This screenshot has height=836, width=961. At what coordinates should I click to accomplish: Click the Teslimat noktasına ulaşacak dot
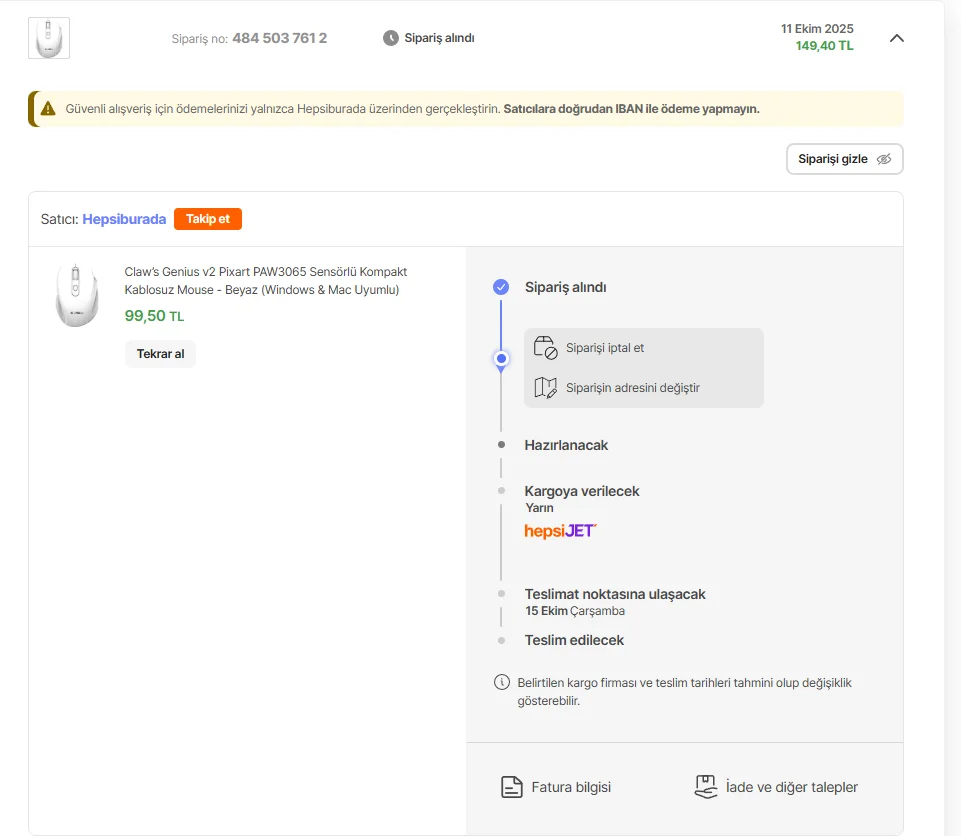[501, 593]
